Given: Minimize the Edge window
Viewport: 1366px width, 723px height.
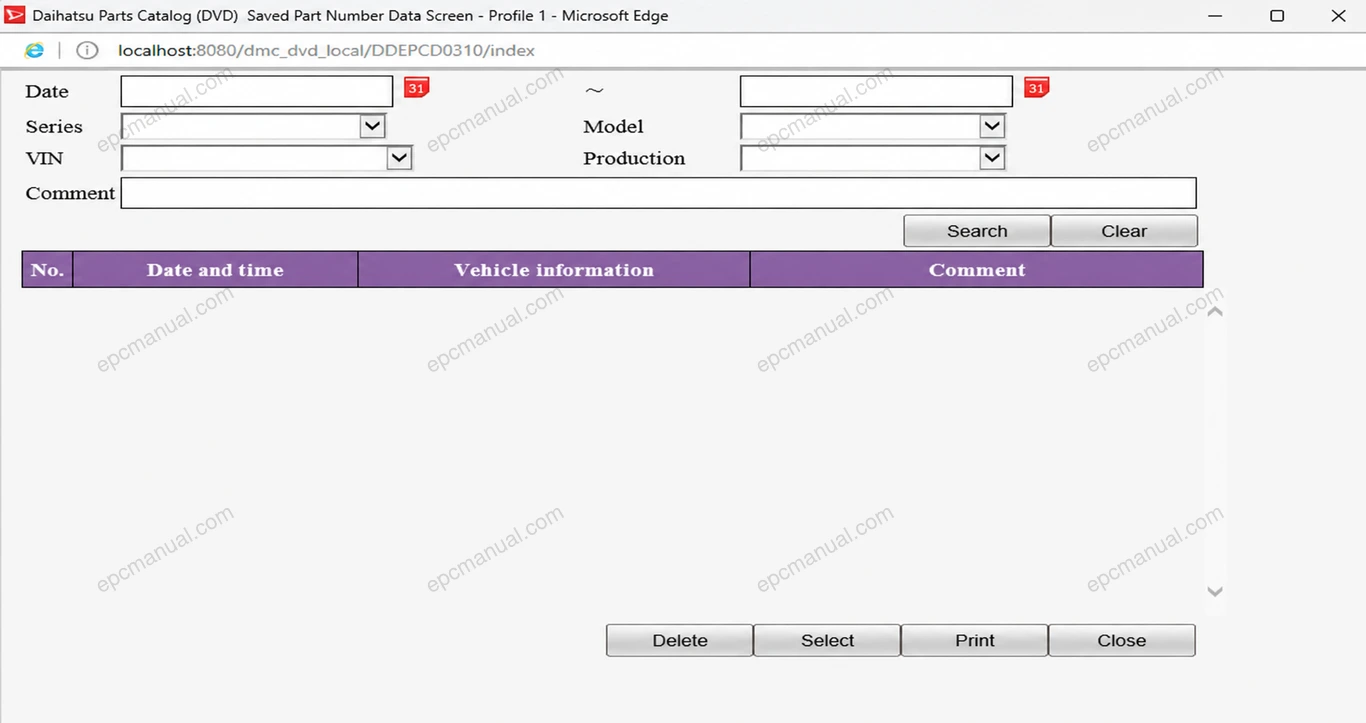Looking at the screenshot, I should [x=1214, y=16].
